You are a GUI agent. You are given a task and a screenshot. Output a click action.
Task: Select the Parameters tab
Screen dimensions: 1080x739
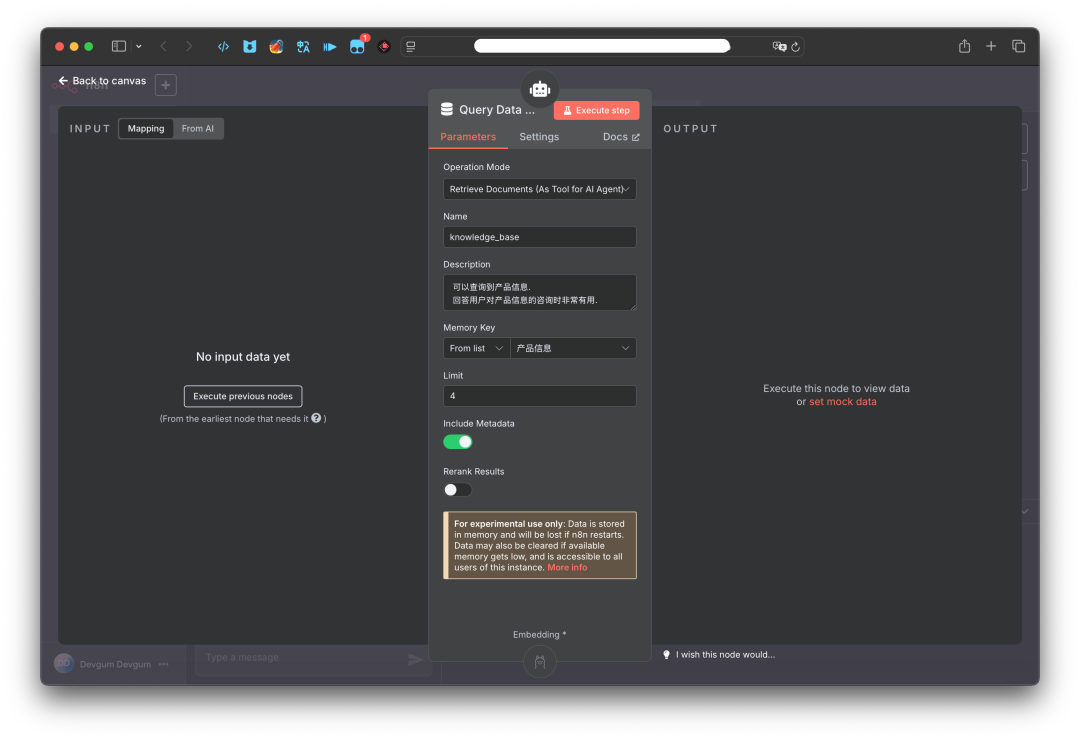click(468, 137)
